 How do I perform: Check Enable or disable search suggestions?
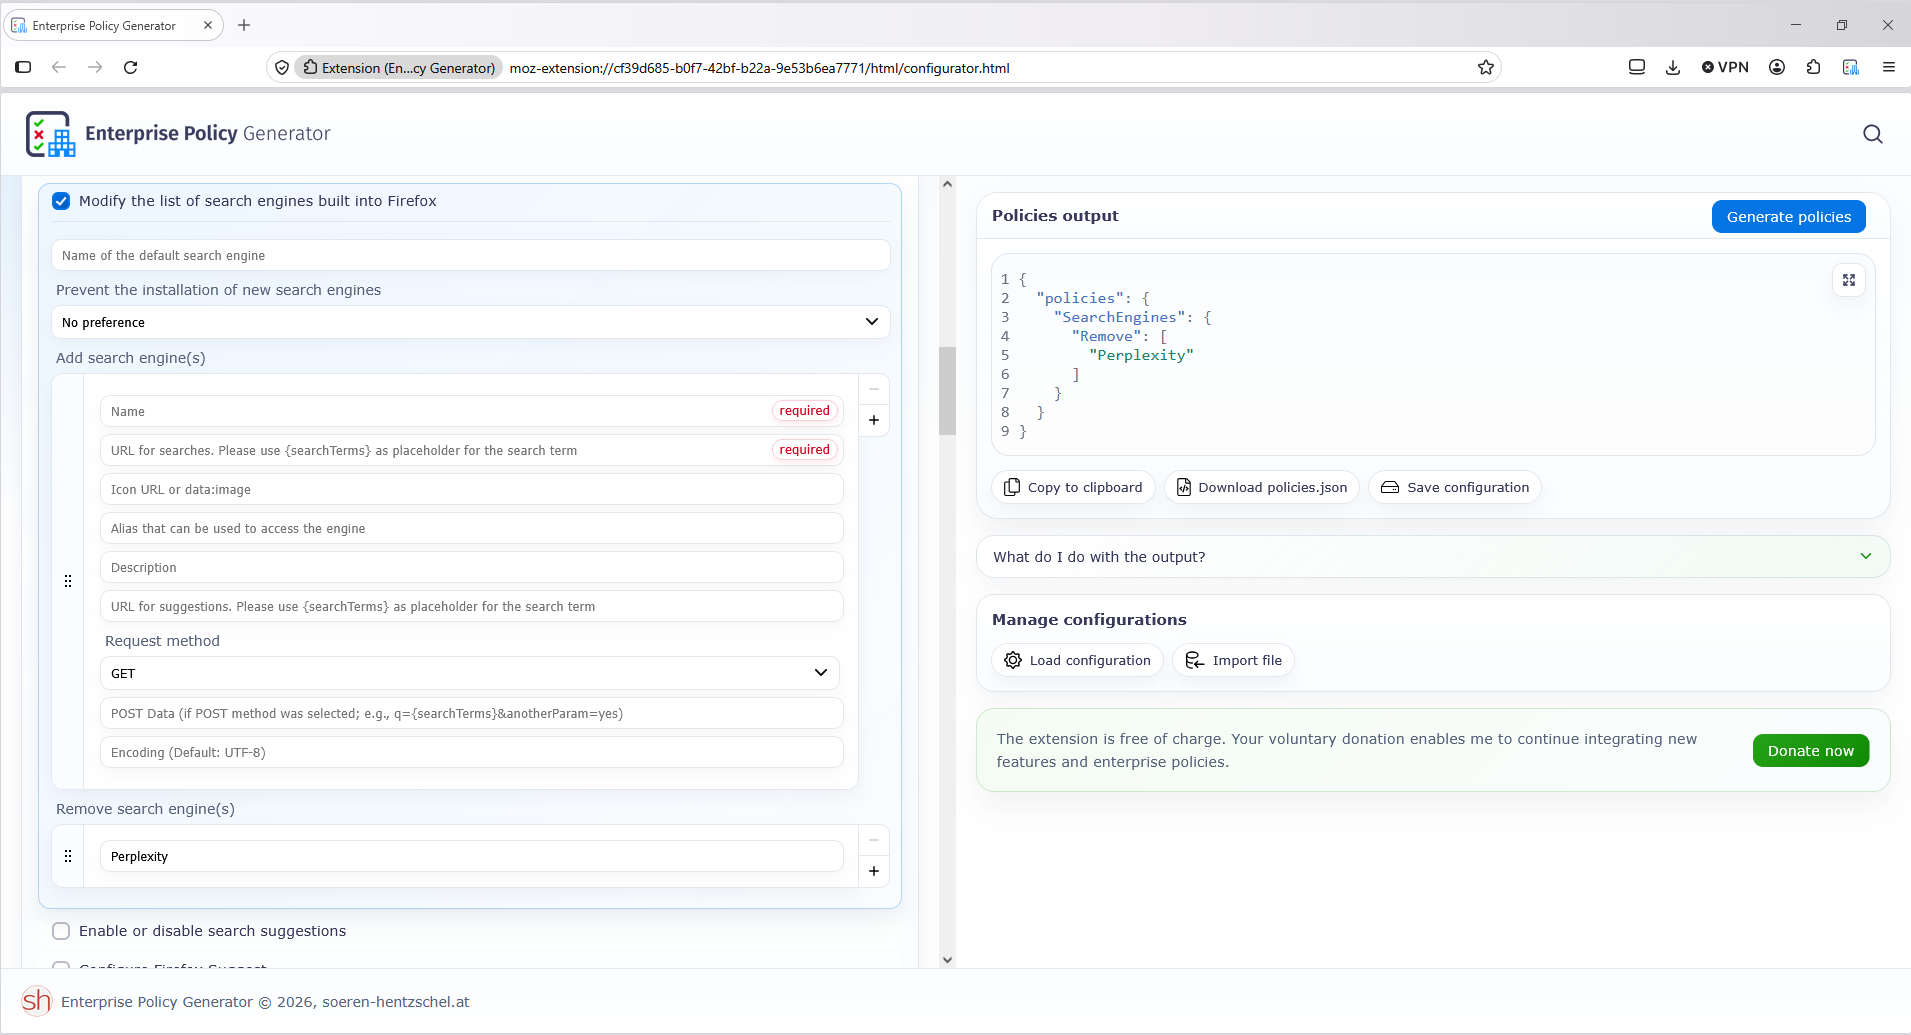point(61,931)
